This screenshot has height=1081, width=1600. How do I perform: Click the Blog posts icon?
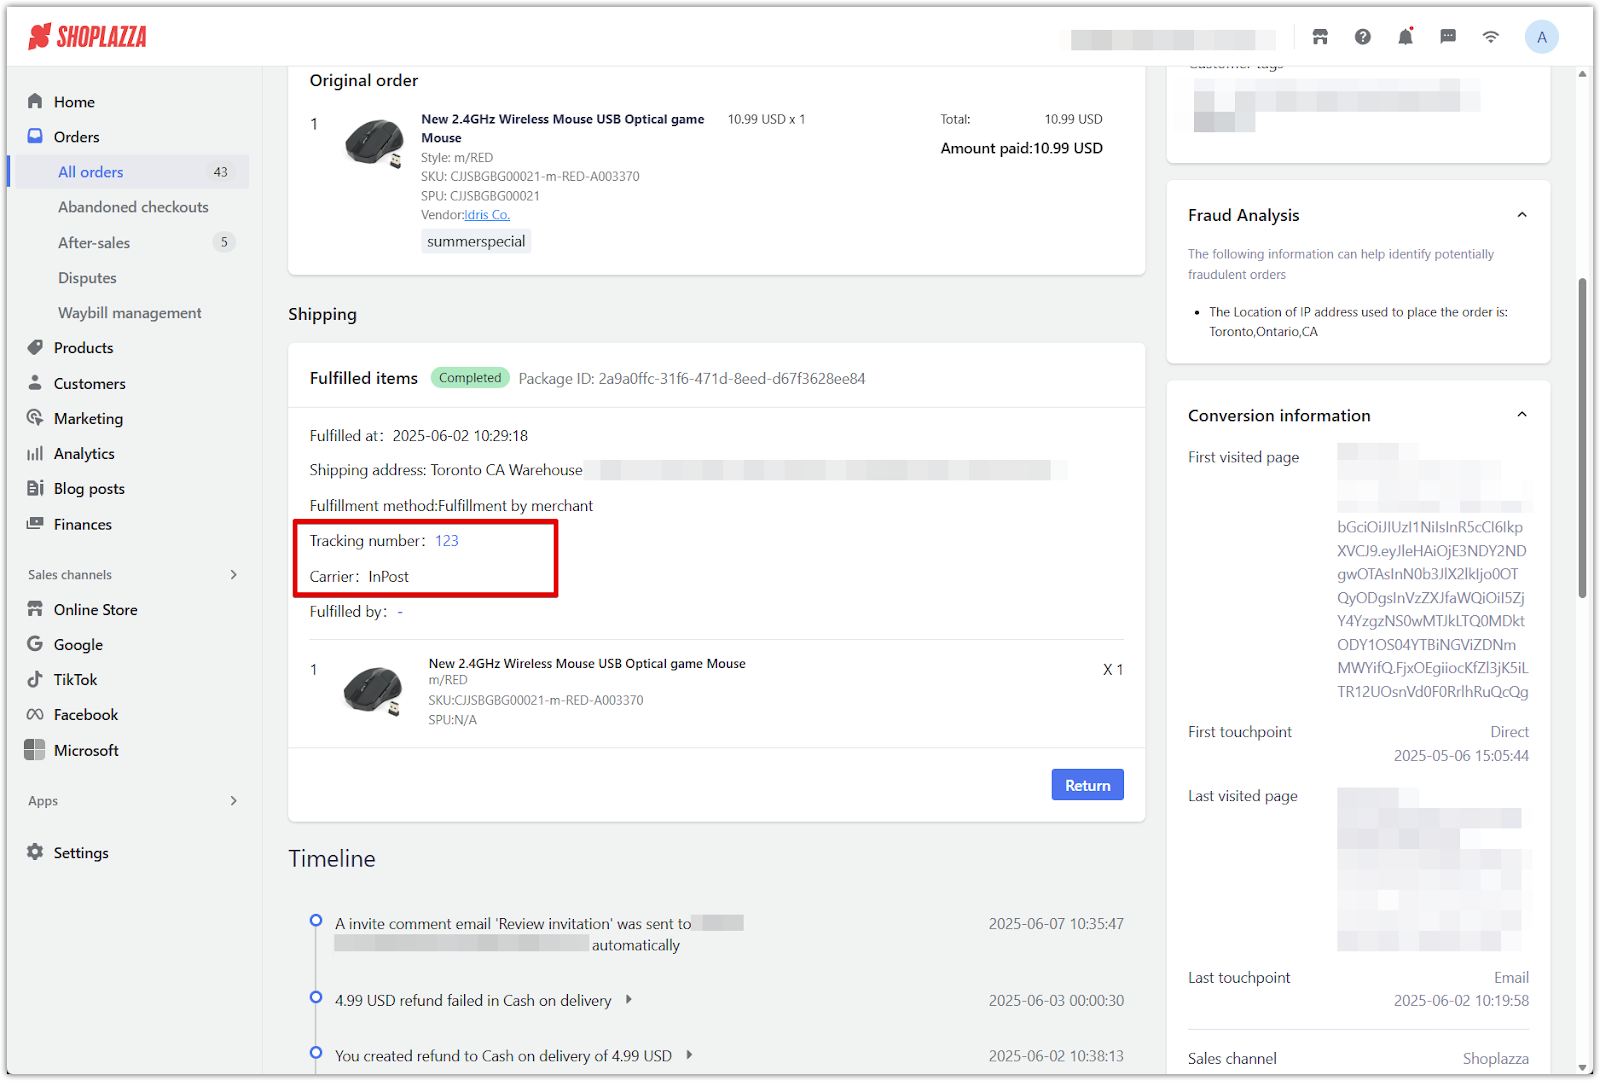(35, 488)
